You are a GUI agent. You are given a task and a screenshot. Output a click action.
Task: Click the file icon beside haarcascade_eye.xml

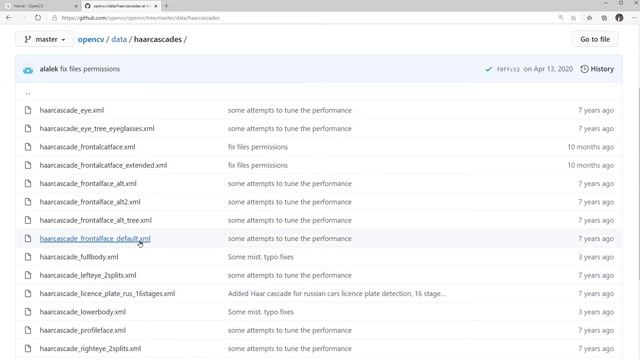click(28, 110)
